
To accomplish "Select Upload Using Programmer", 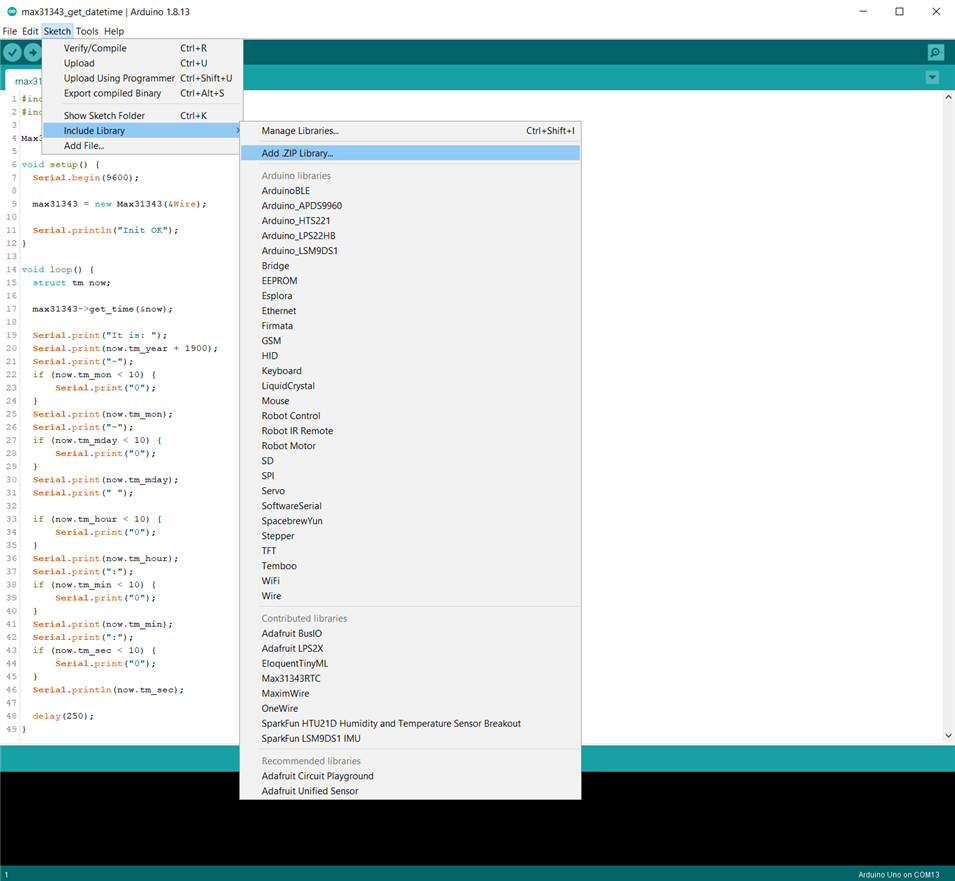I will pos(119,78).
